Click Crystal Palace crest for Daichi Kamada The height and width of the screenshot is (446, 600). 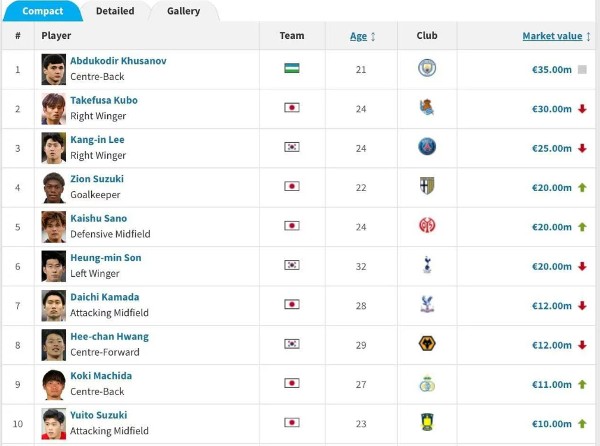427,305
